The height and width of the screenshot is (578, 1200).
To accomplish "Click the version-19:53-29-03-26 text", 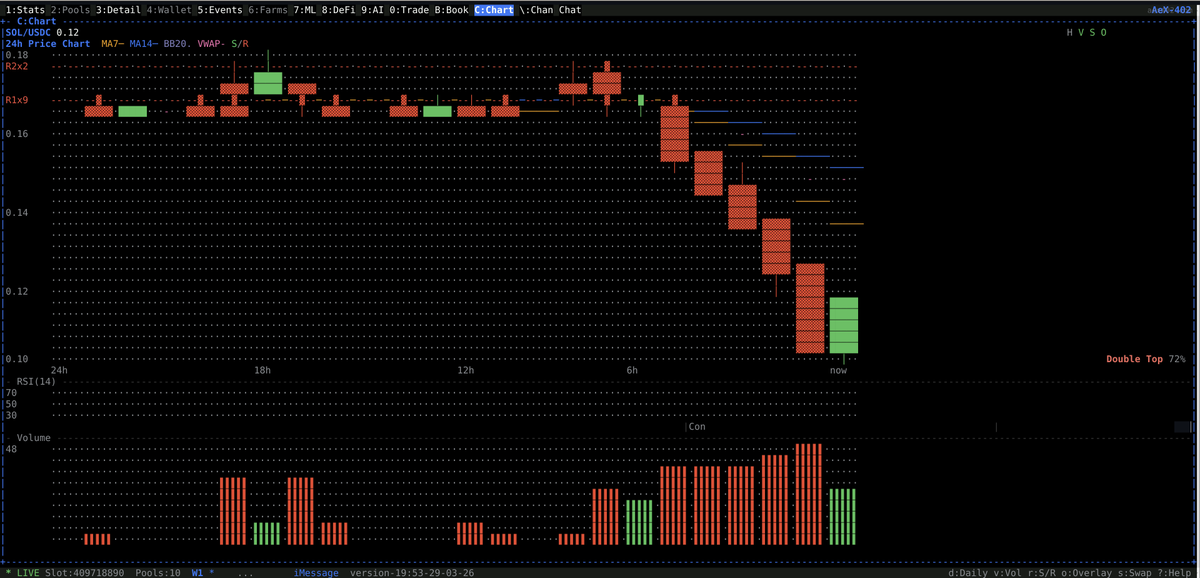I will coord(412,573).
